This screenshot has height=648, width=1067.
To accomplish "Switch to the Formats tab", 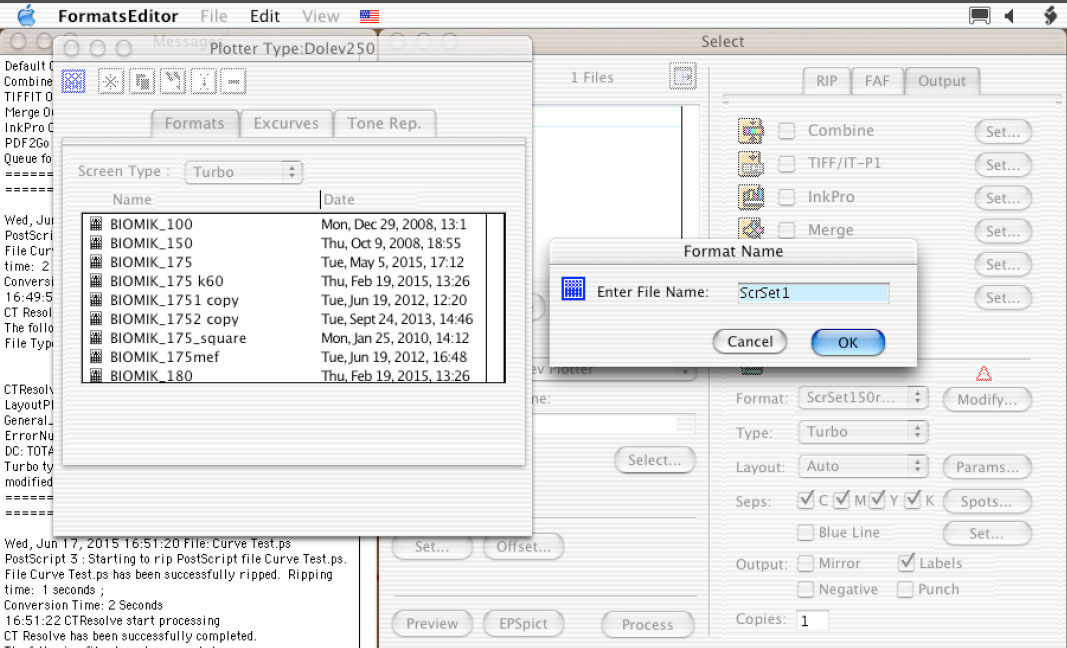I will pyautogui.click(x=195, y=123).
